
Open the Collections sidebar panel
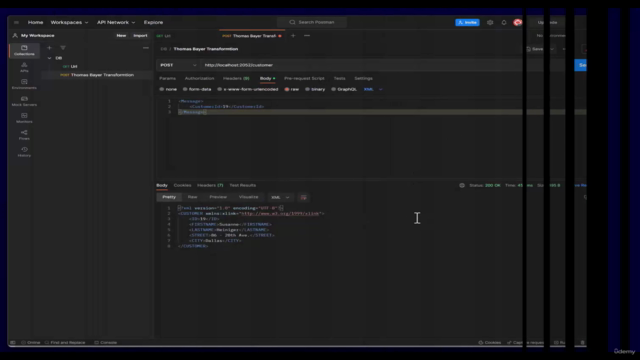(24, 50)
